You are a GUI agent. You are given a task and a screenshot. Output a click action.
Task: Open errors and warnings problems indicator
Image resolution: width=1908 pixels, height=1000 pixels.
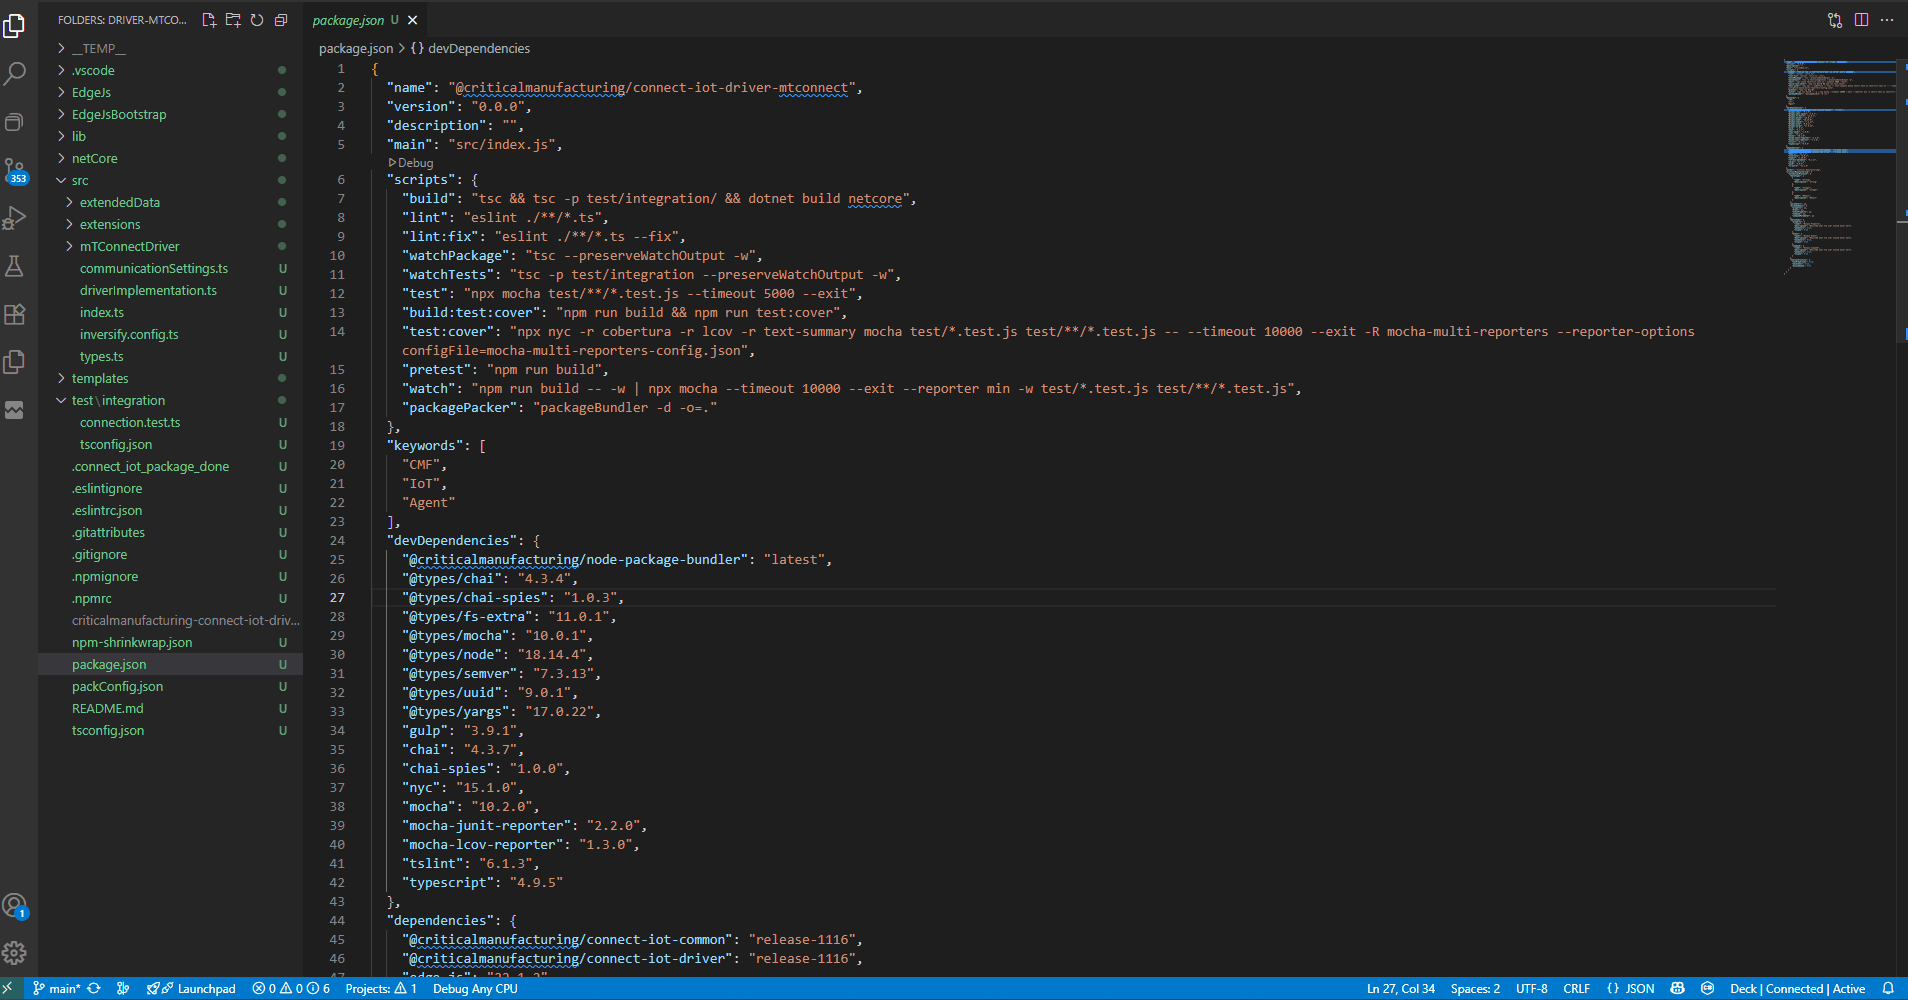click(x=291, y=988)
